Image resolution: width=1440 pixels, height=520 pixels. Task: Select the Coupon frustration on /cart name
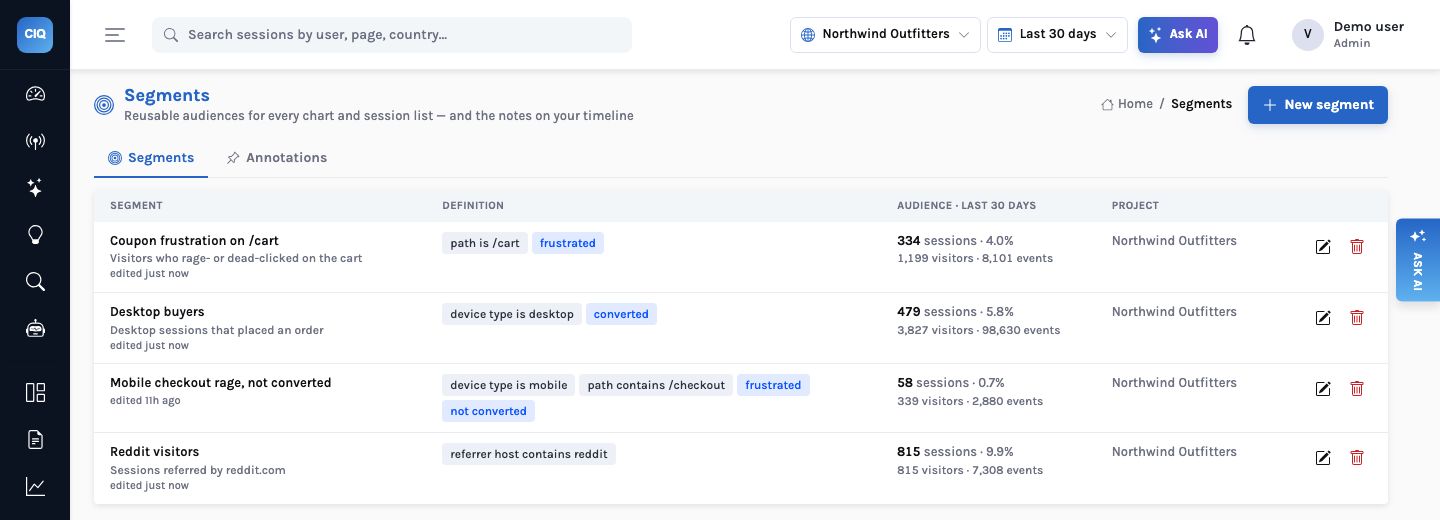[194, 241]
